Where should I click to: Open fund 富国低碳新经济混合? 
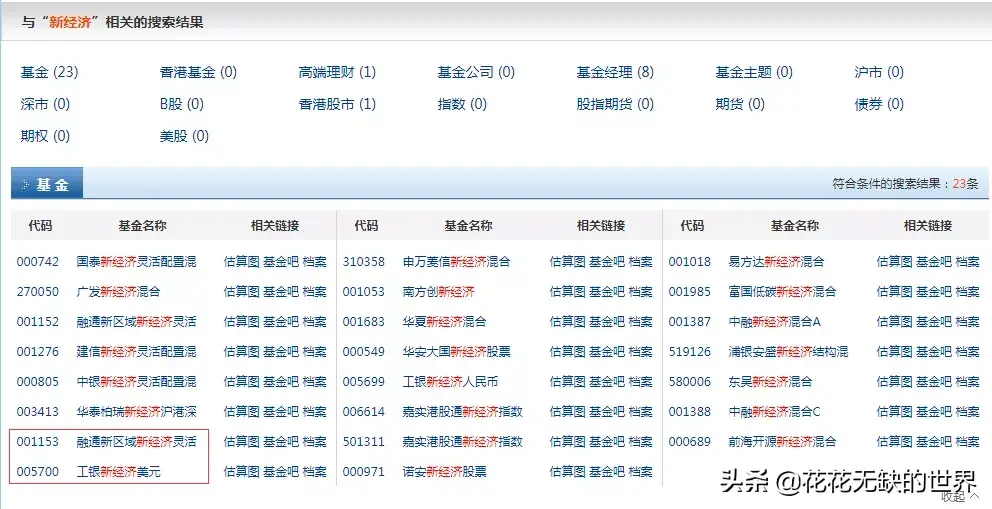click(x=782, y=291)
